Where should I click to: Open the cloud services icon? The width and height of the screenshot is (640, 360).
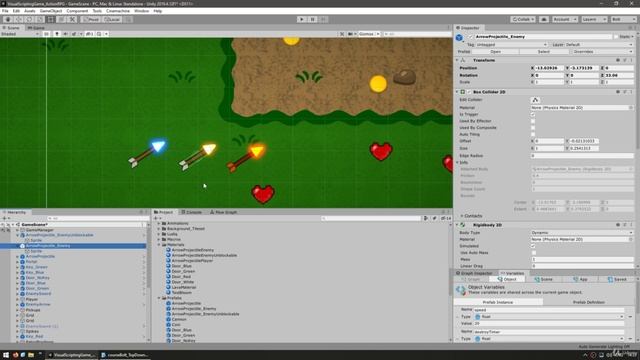(x=544, y=19)
